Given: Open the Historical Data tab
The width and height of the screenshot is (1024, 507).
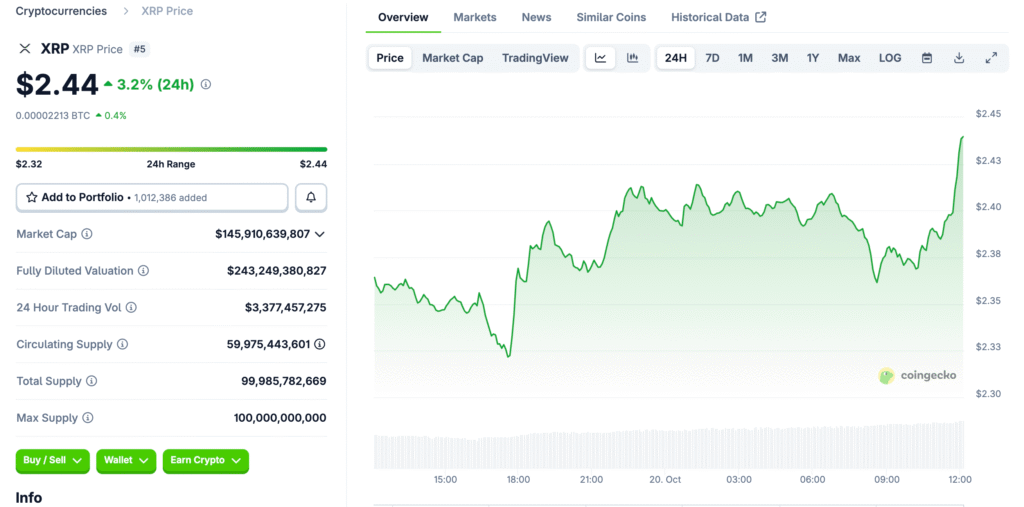Looking at the screenshot, I should point(718,17).
